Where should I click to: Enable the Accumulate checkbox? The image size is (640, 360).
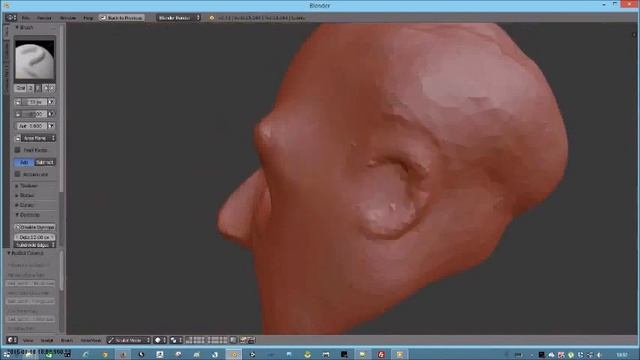pos(18,174)
